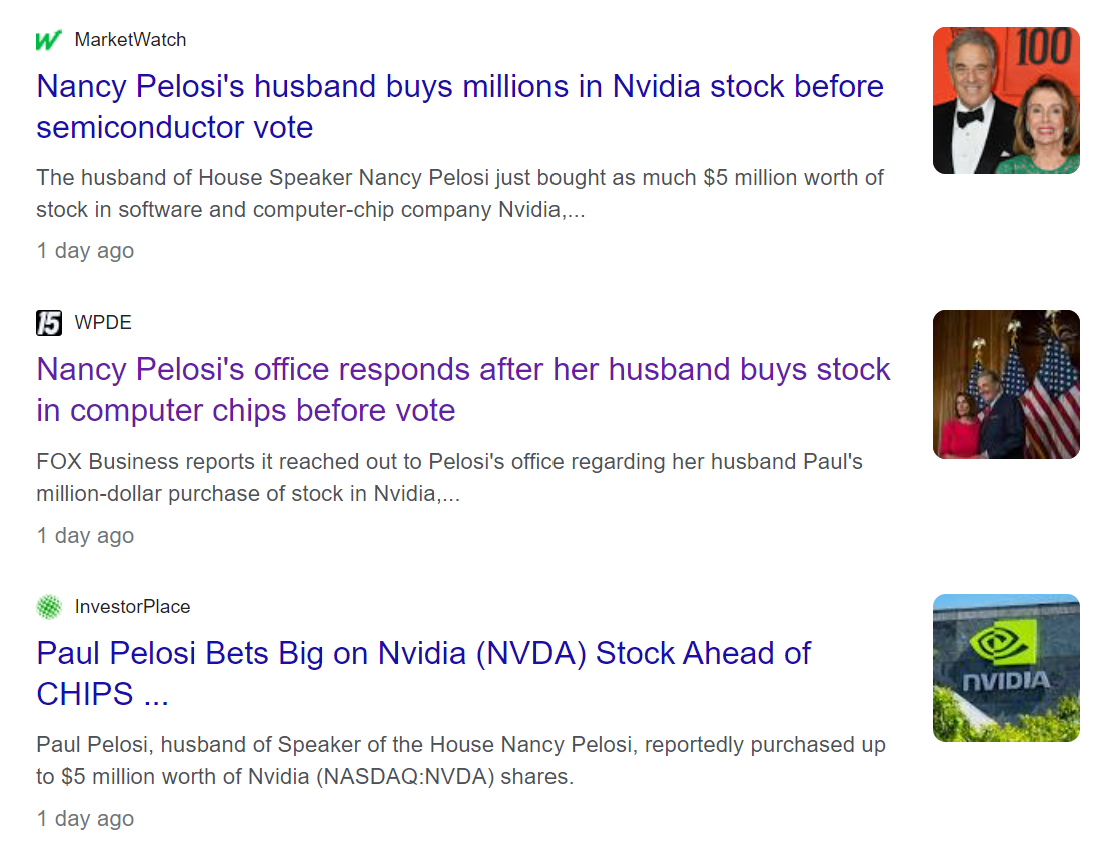Image resolution: width=1102 pixels, height=858 pixels.
Task: Click the WPDE thumbnail with American flags
Action: (x=1006, y=384)
